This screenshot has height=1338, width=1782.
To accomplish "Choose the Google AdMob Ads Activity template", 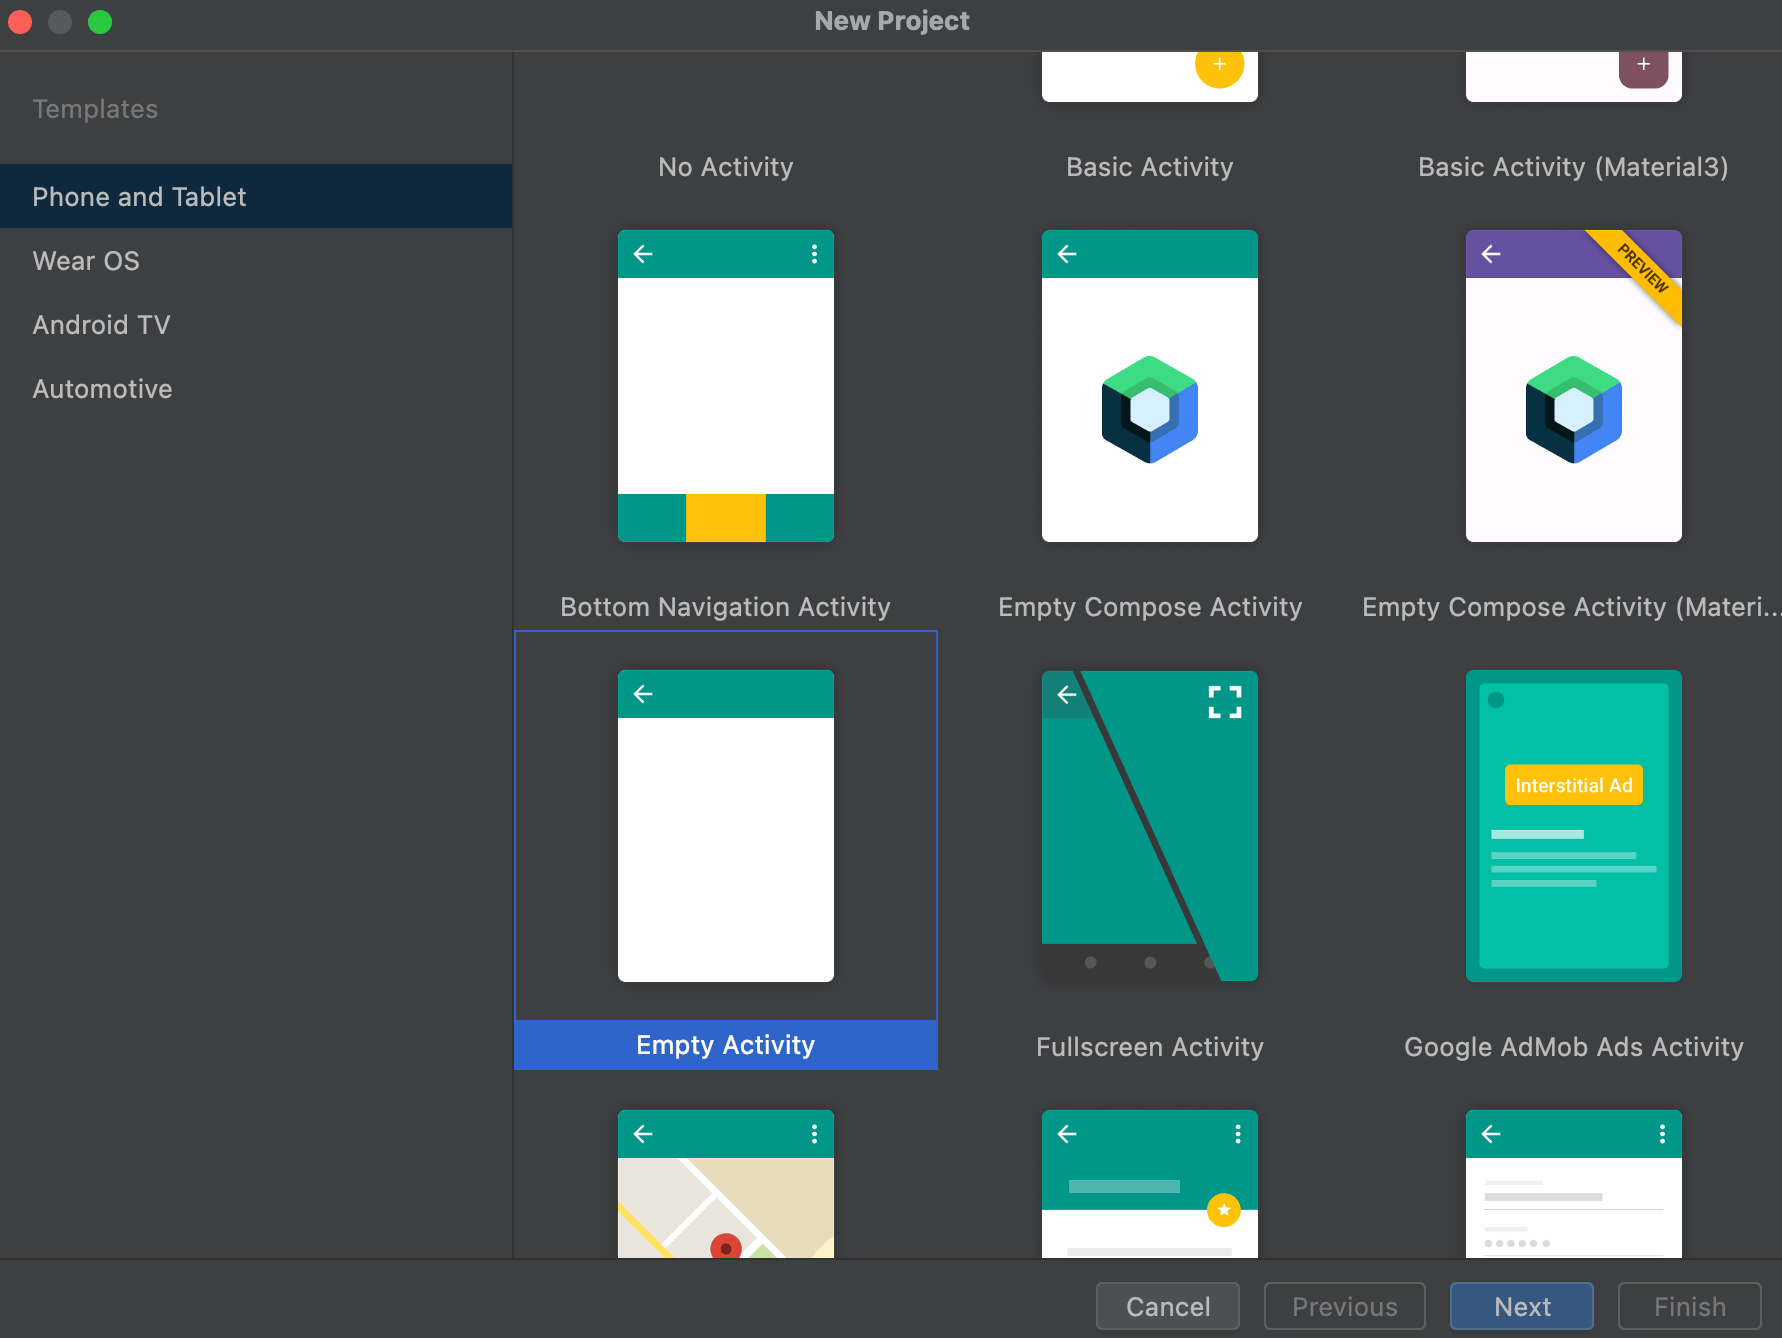I will coord(1572,825).
